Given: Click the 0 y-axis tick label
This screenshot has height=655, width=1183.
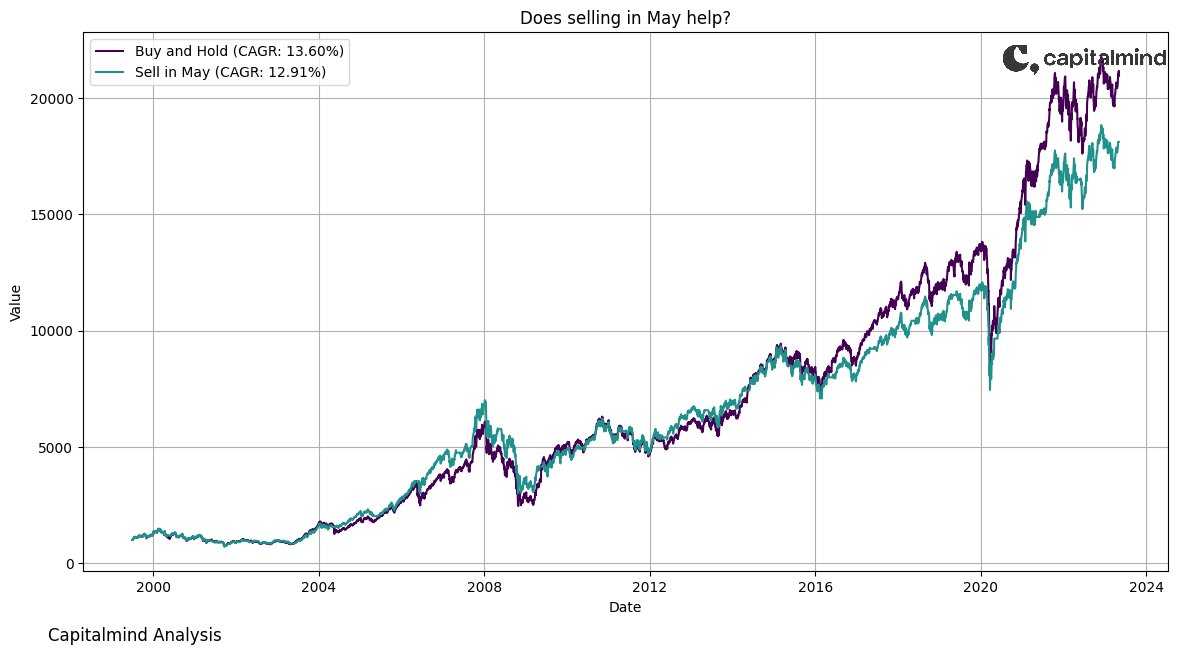Looking at the screenshot, I should click(71, 564).
